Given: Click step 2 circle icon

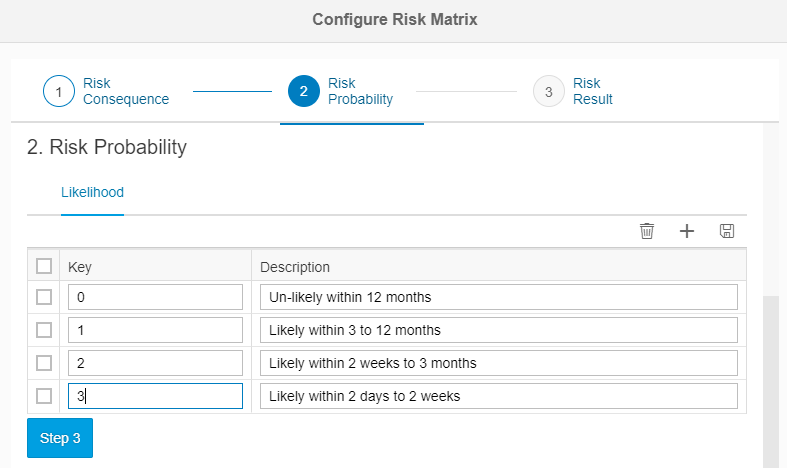Looking at the screenshot, I should (304, 92).
